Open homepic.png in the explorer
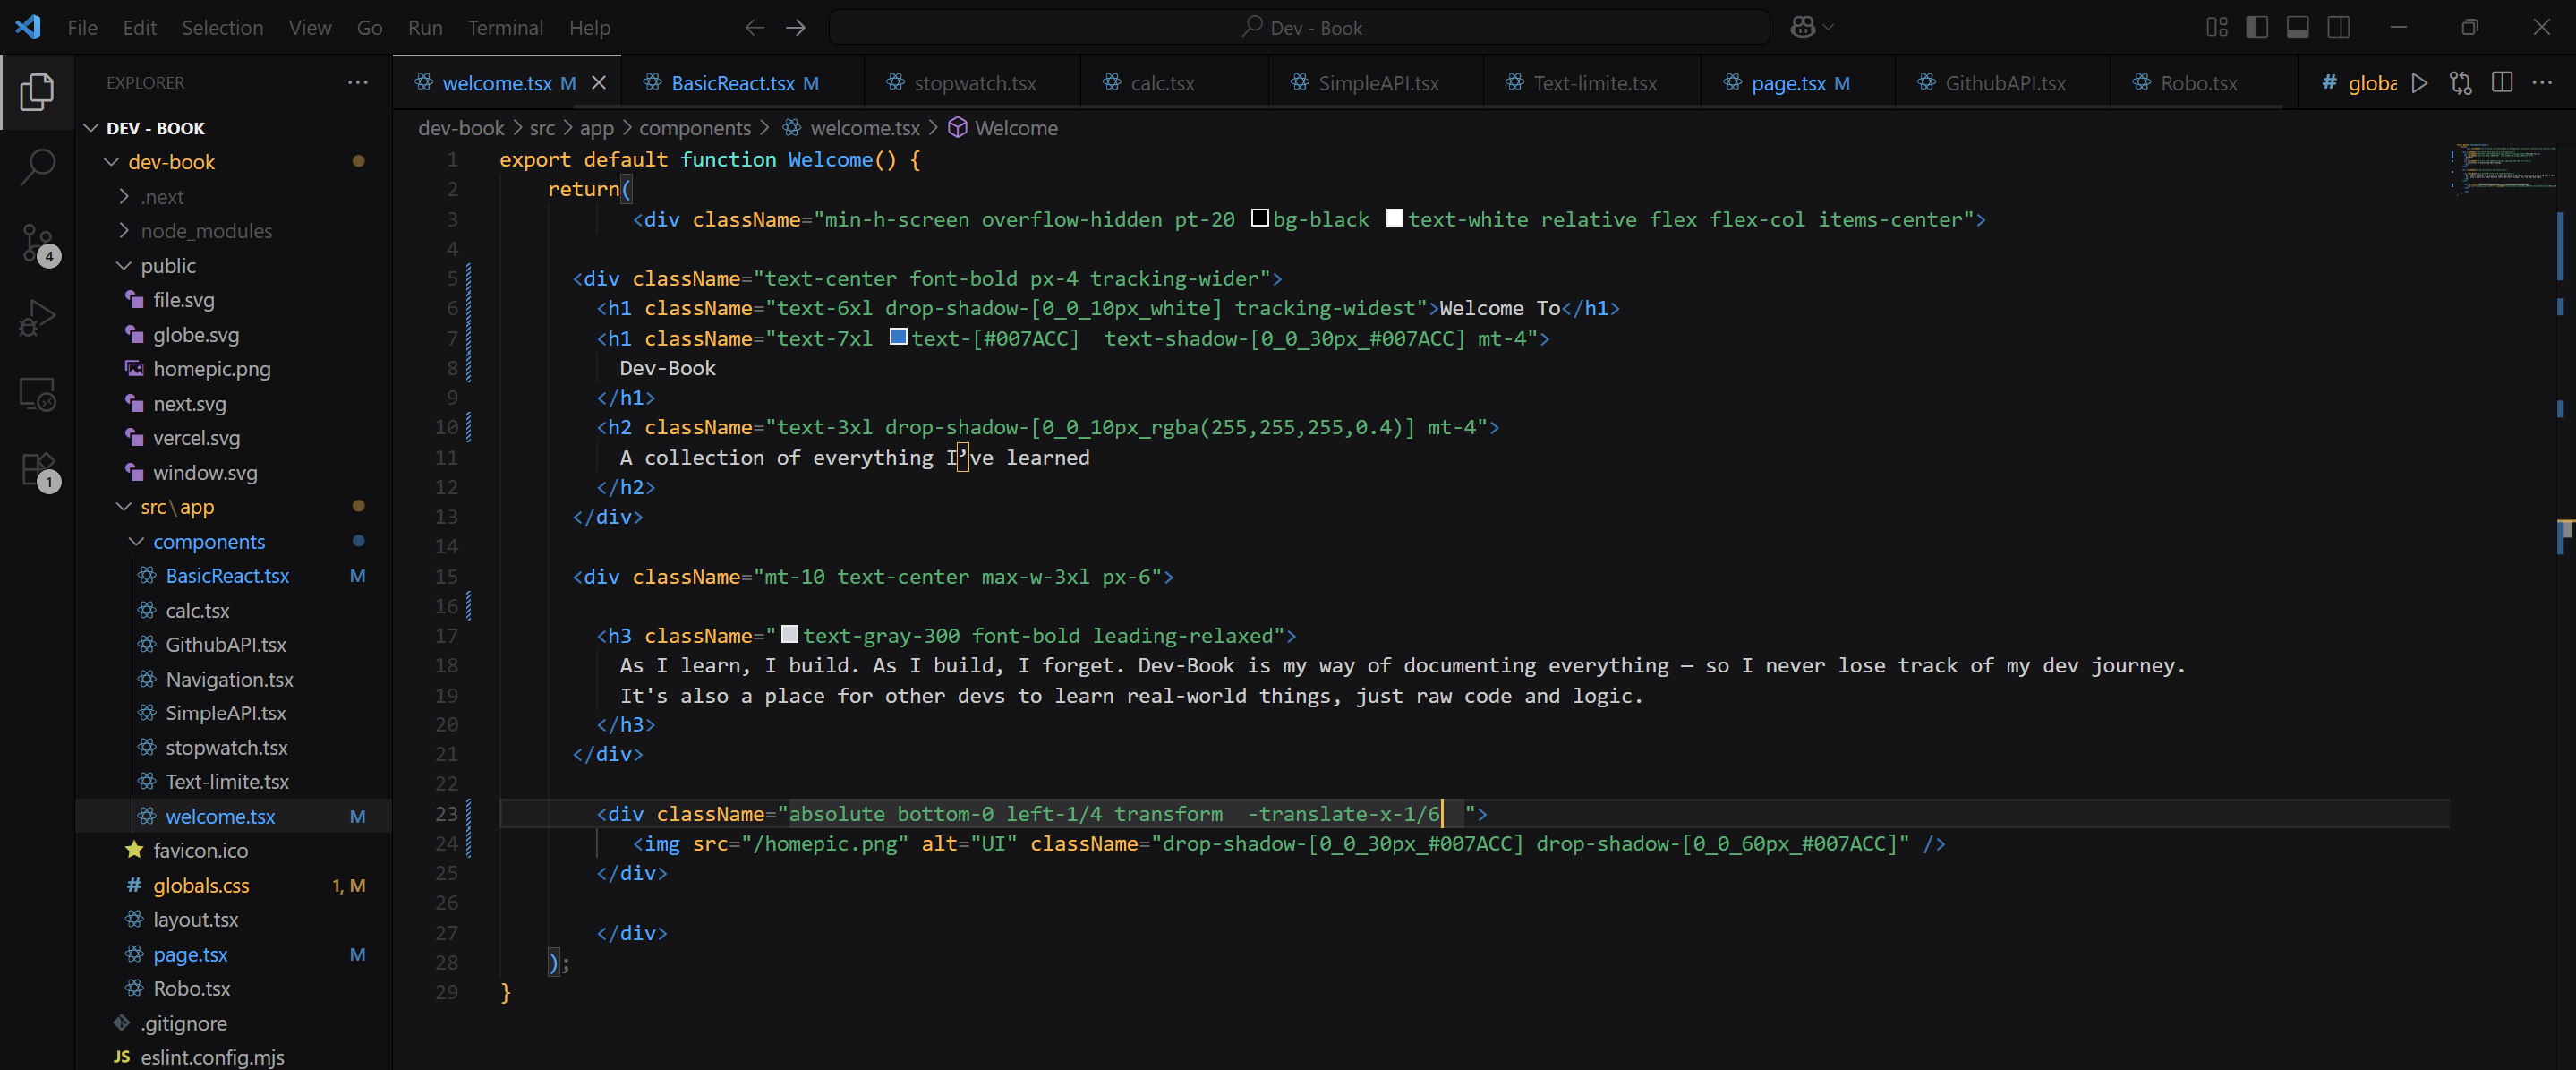The width and height of the screenshot is (2576, 1070). [234, 369]
